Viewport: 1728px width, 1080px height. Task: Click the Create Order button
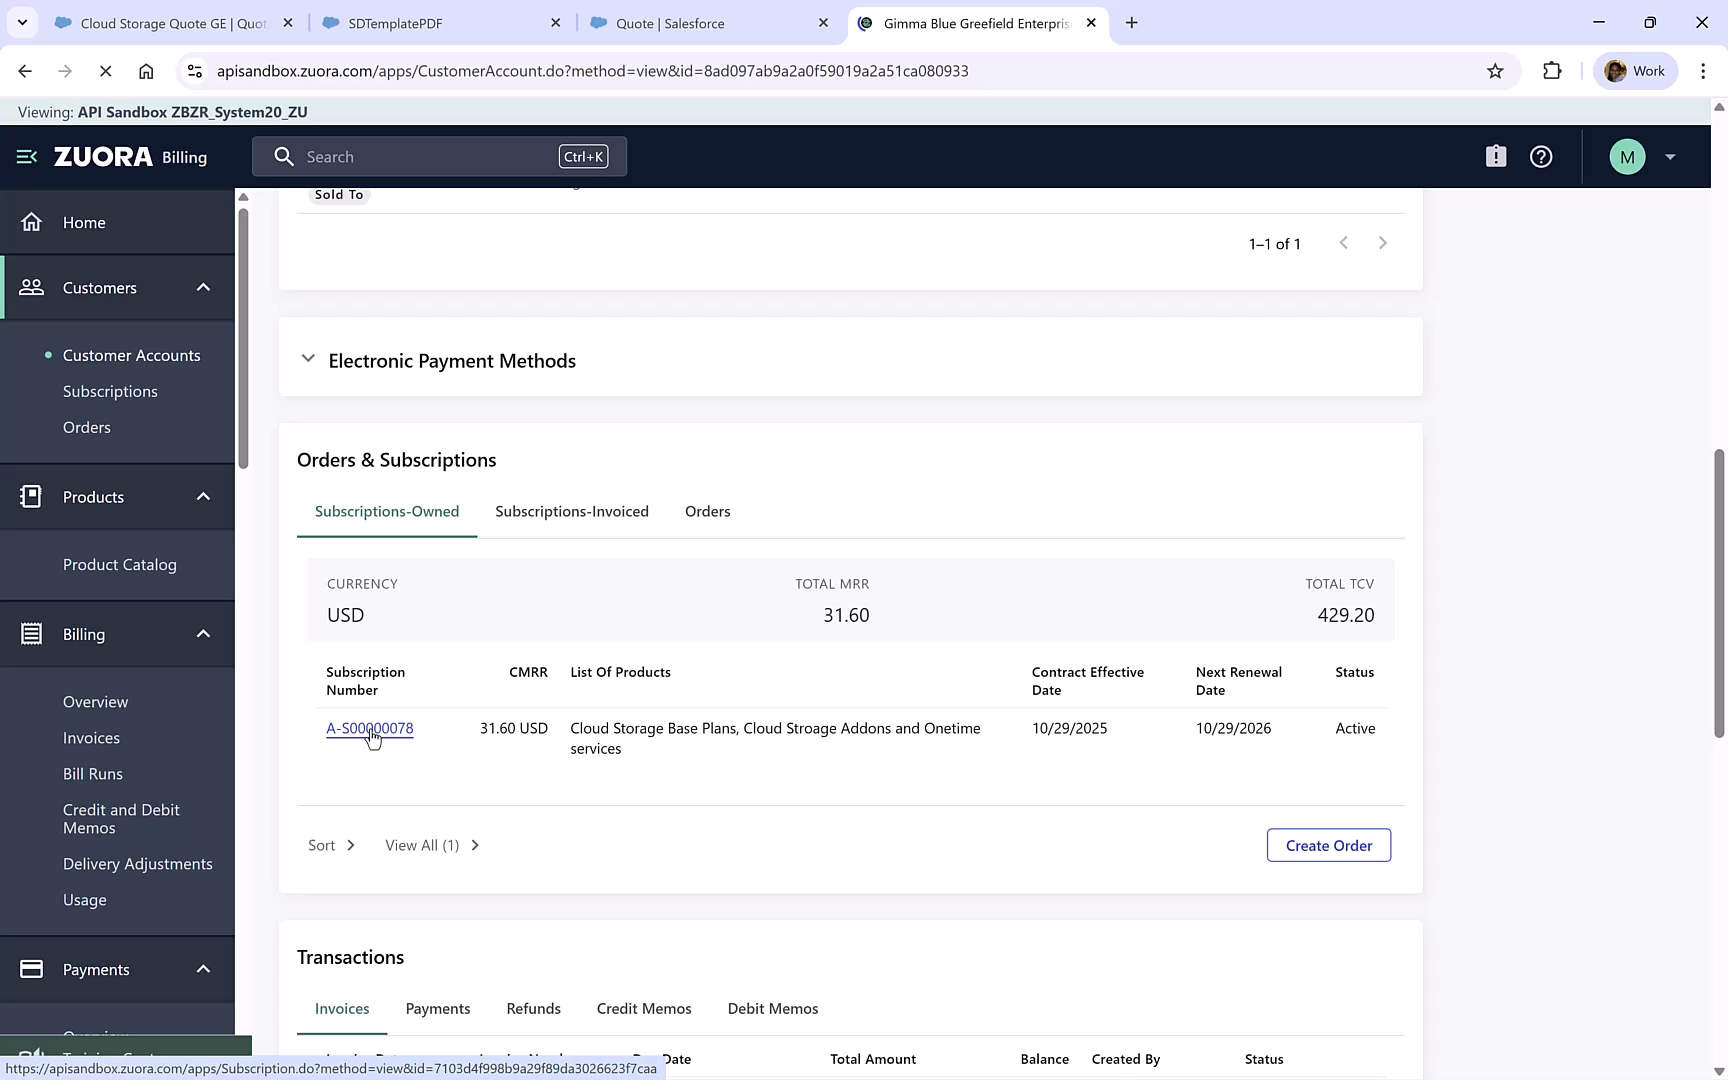pyautogui.click(x=1328, y=845)
